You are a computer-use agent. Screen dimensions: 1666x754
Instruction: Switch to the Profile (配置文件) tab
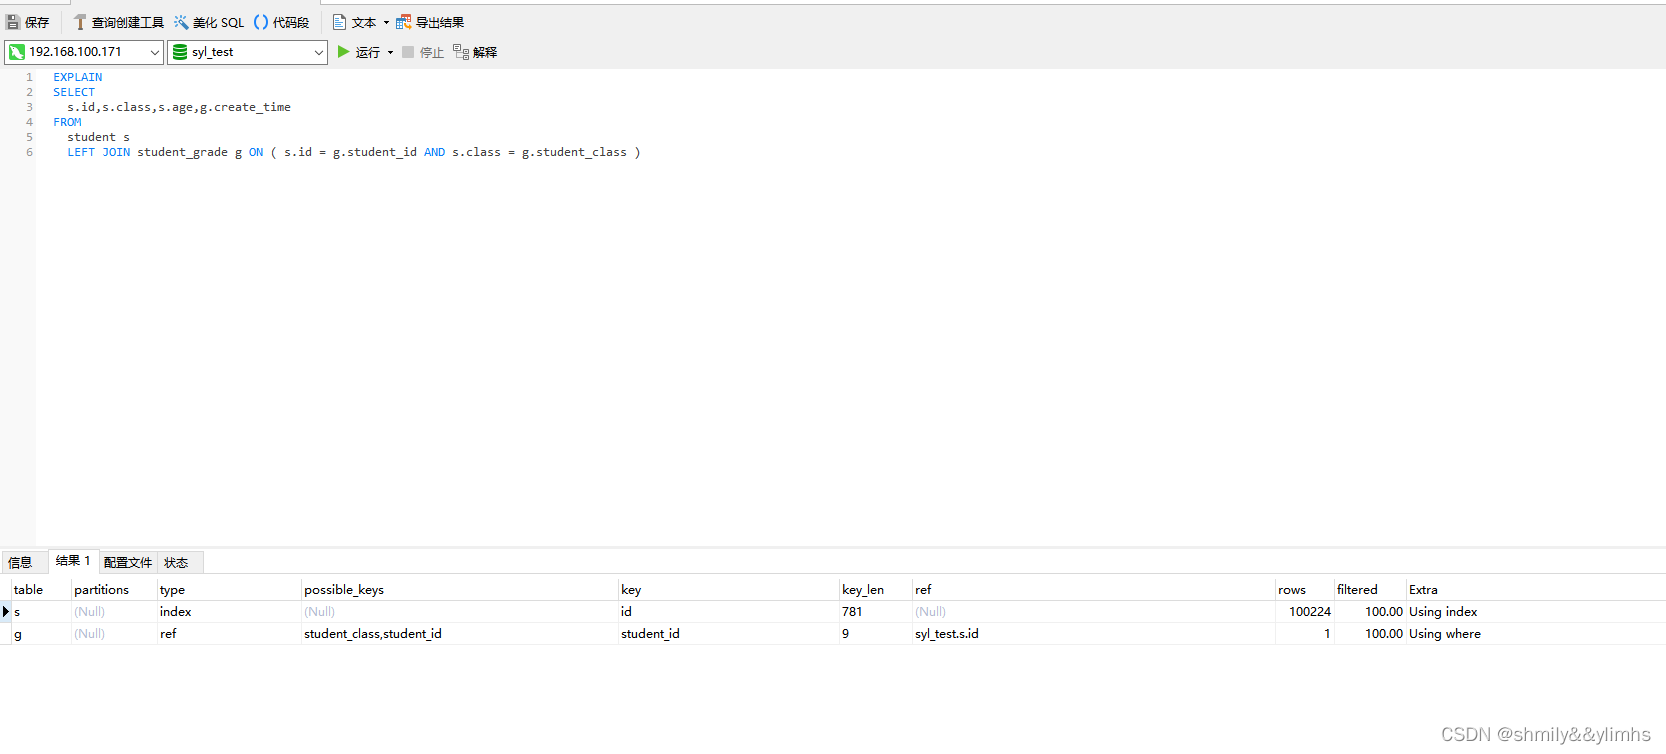pos(128,562)
